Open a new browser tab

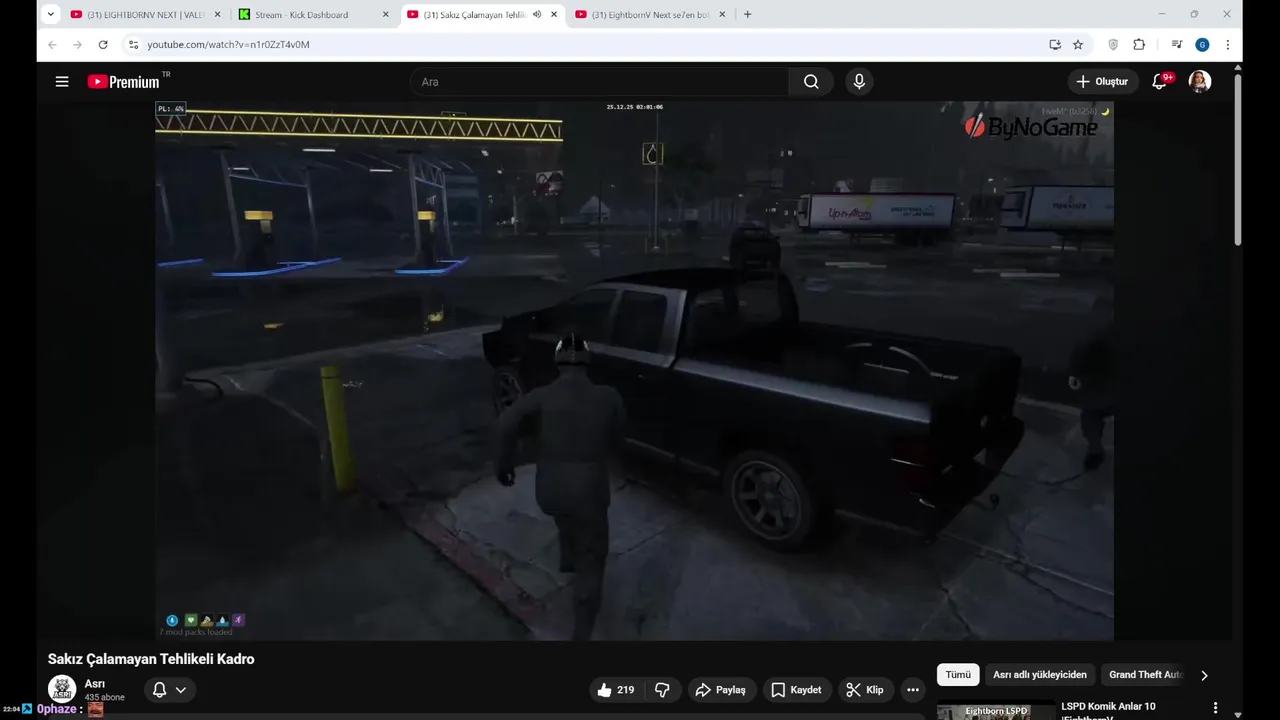pos(747,14)
